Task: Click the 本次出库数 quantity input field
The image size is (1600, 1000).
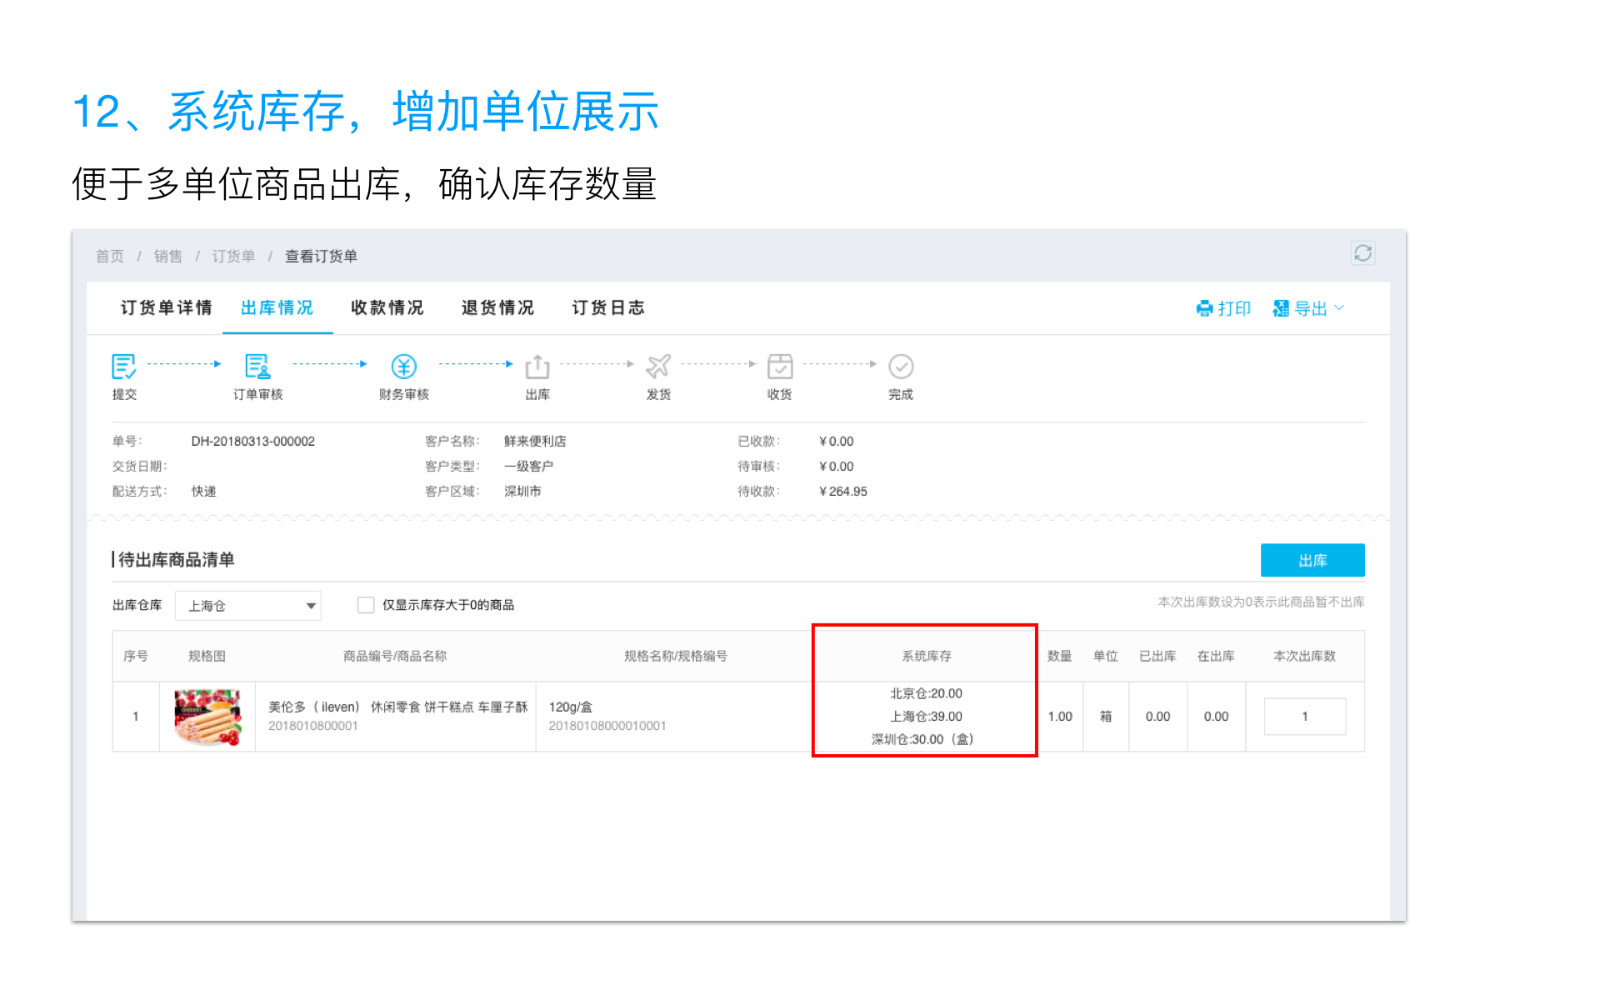Action: pos(1304,717)
